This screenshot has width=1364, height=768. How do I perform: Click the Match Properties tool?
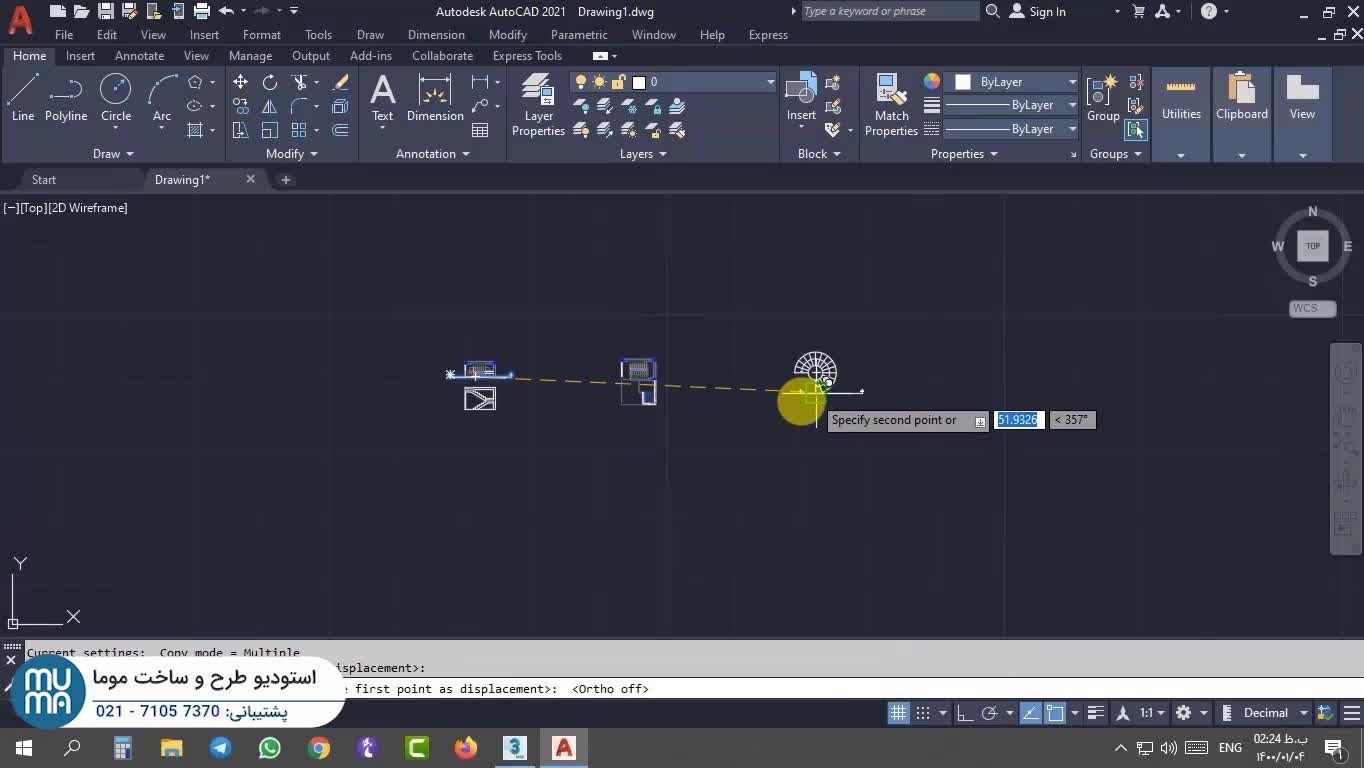tap(891, 104)
